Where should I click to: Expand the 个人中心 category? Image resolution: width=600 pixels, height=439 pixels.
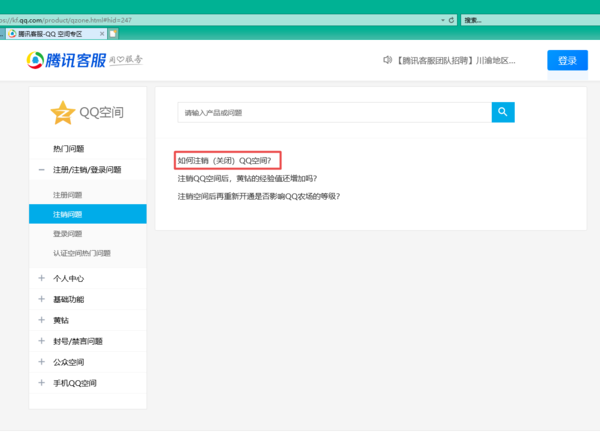click(x=41, y=278)
